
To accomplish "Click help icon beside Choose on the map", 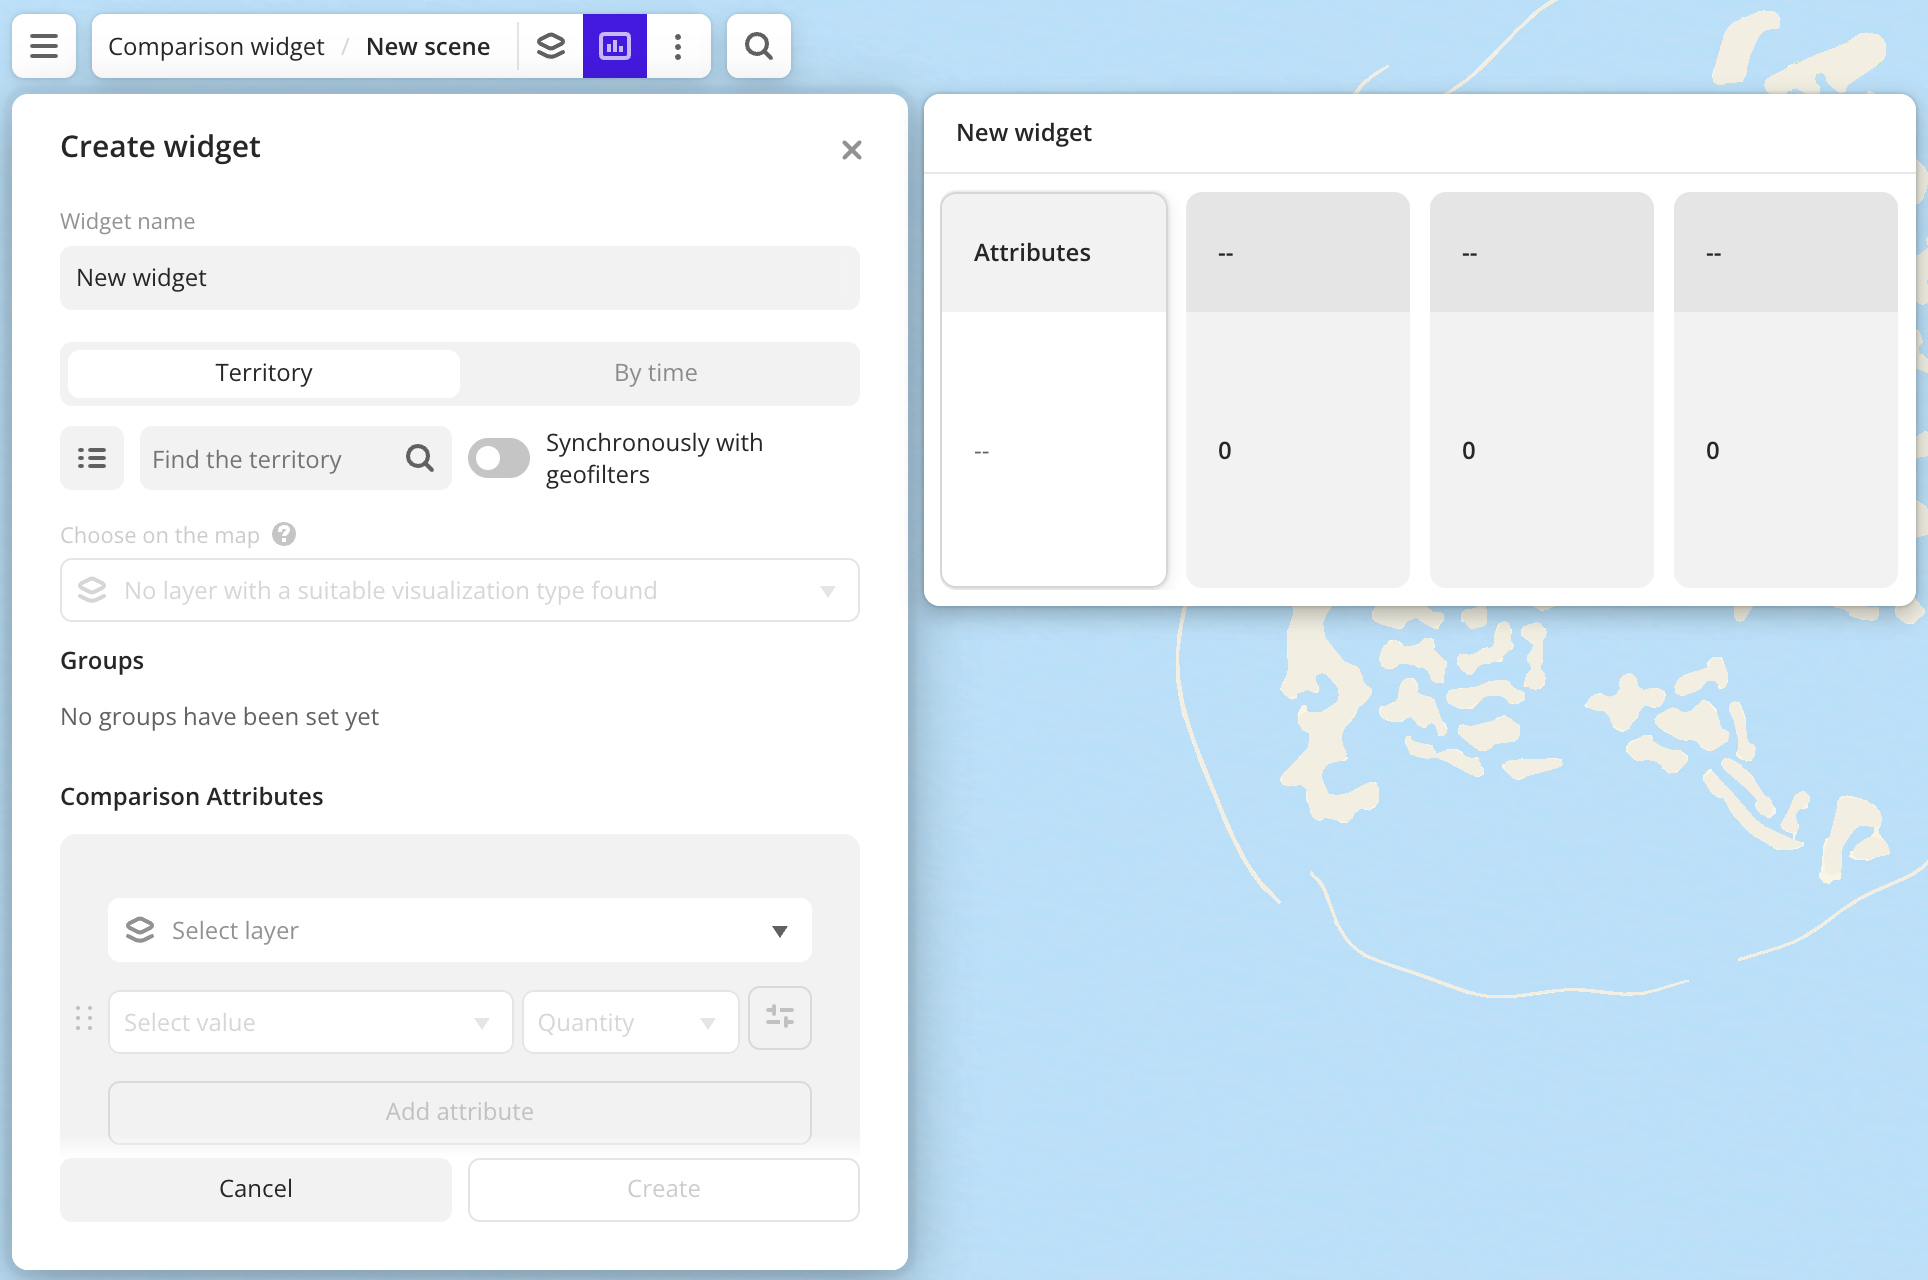I will (284, 534).
